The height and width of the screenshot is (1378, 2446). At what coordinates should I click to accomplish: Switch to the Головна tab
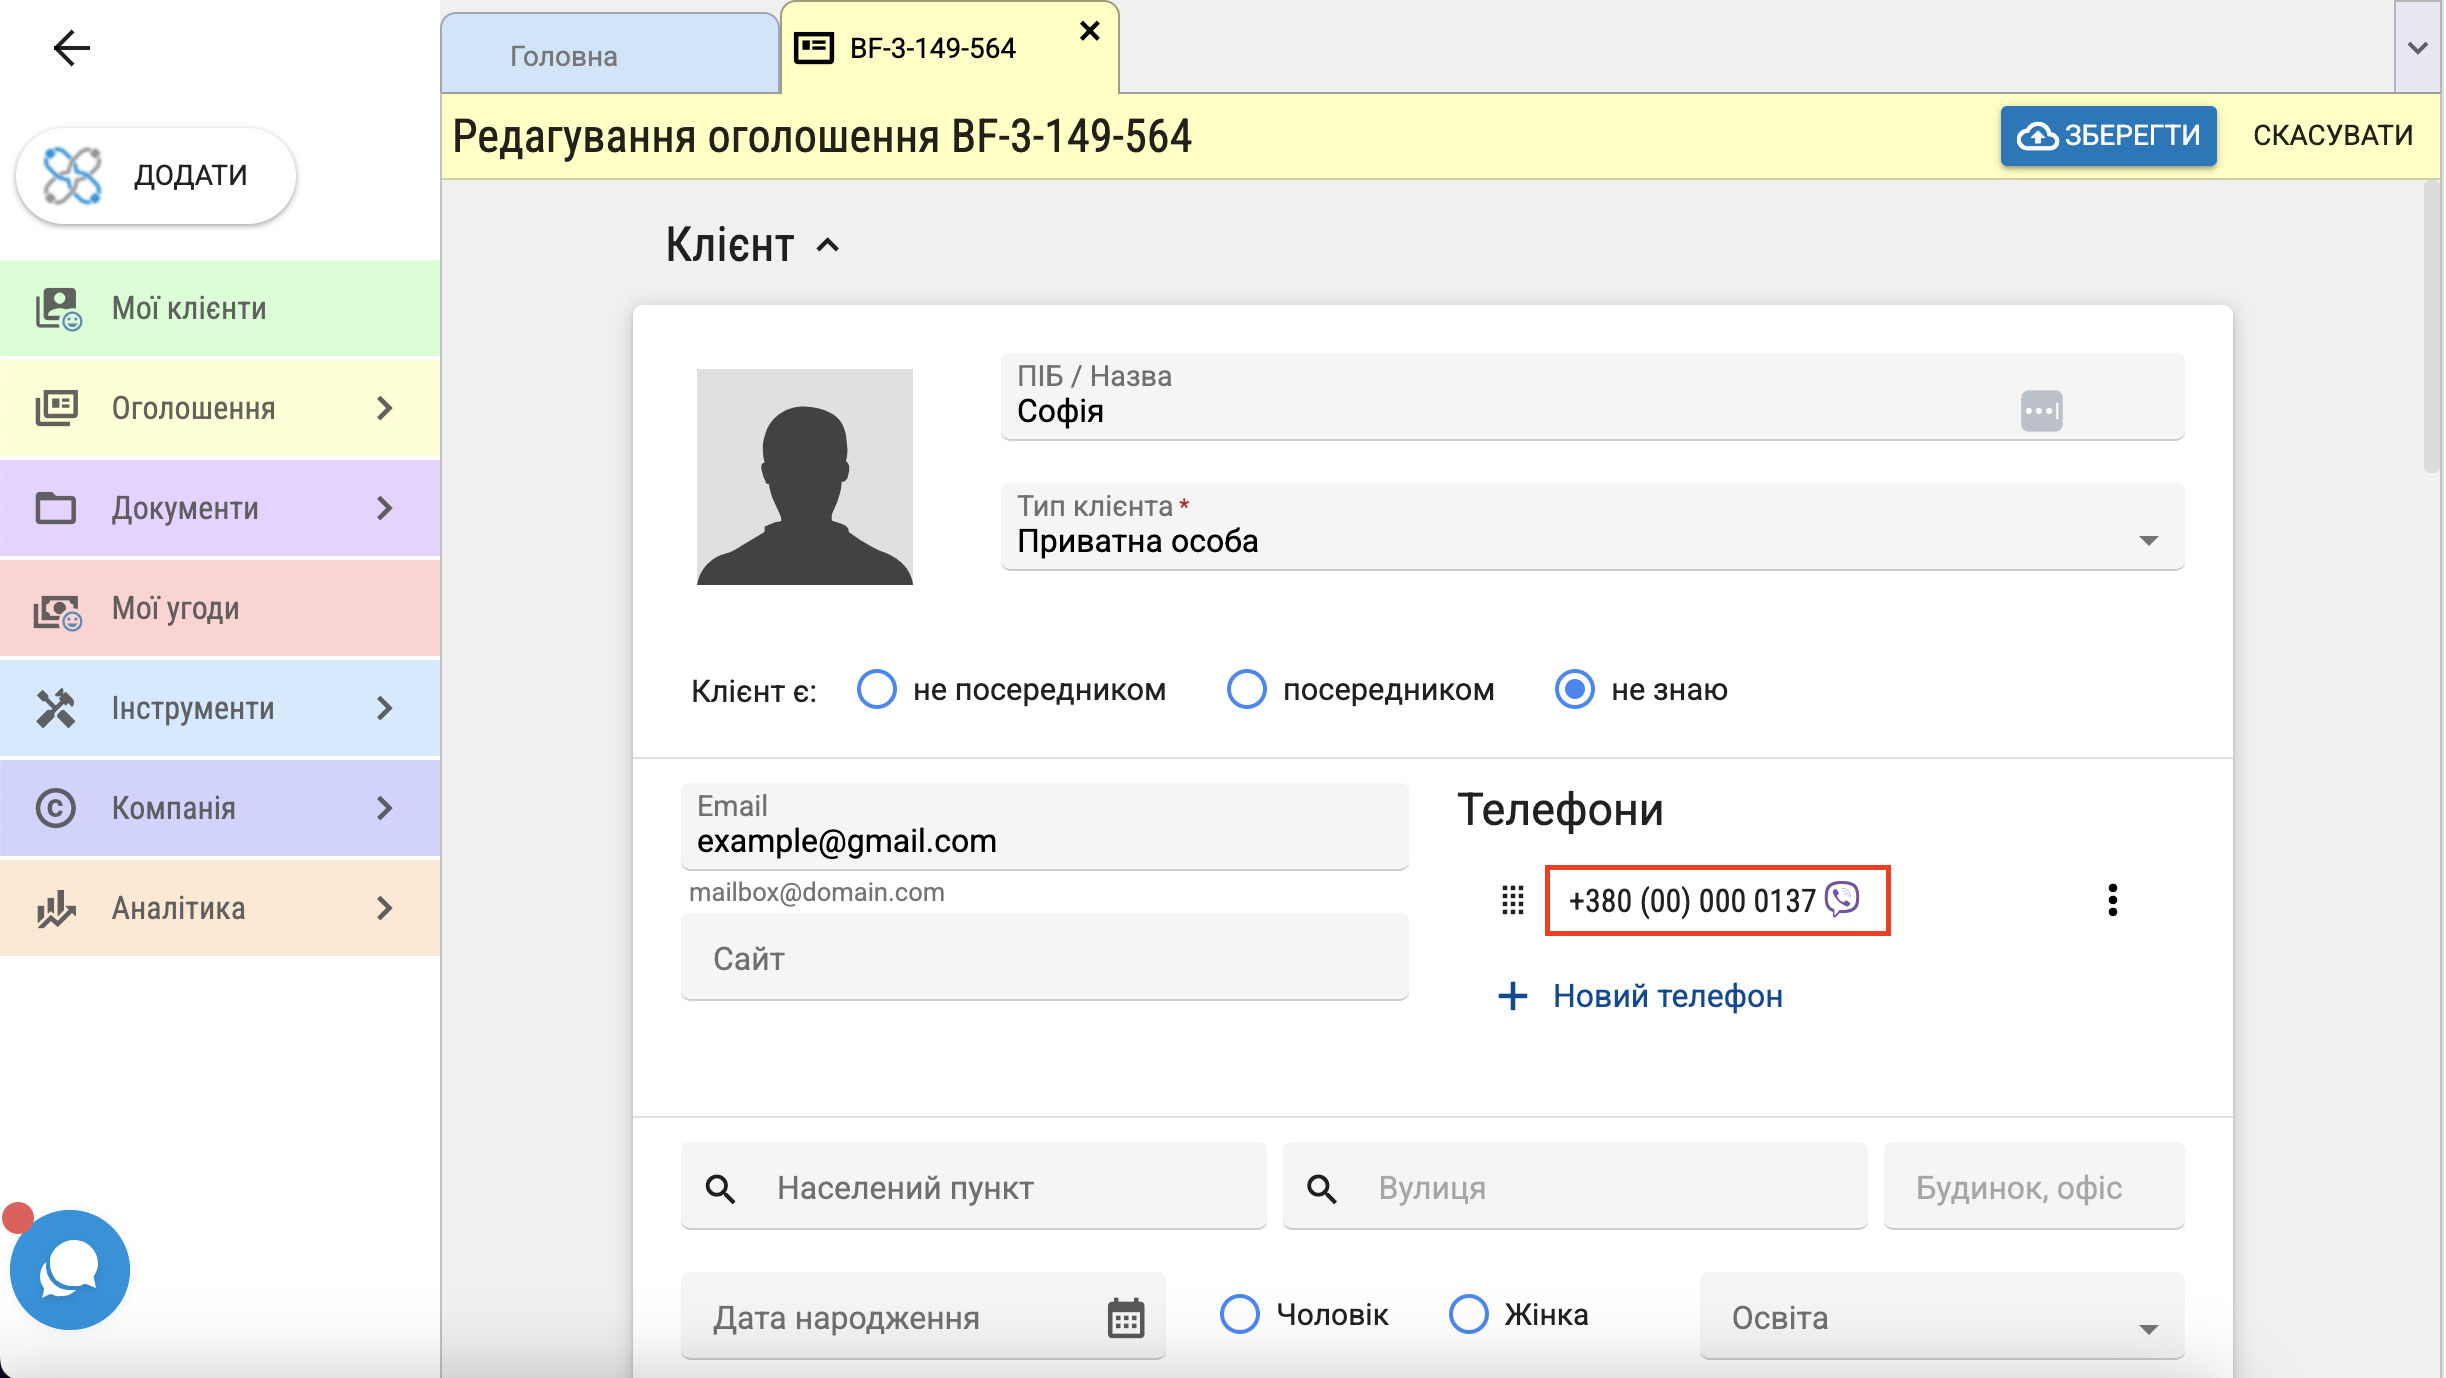(610, 55)
